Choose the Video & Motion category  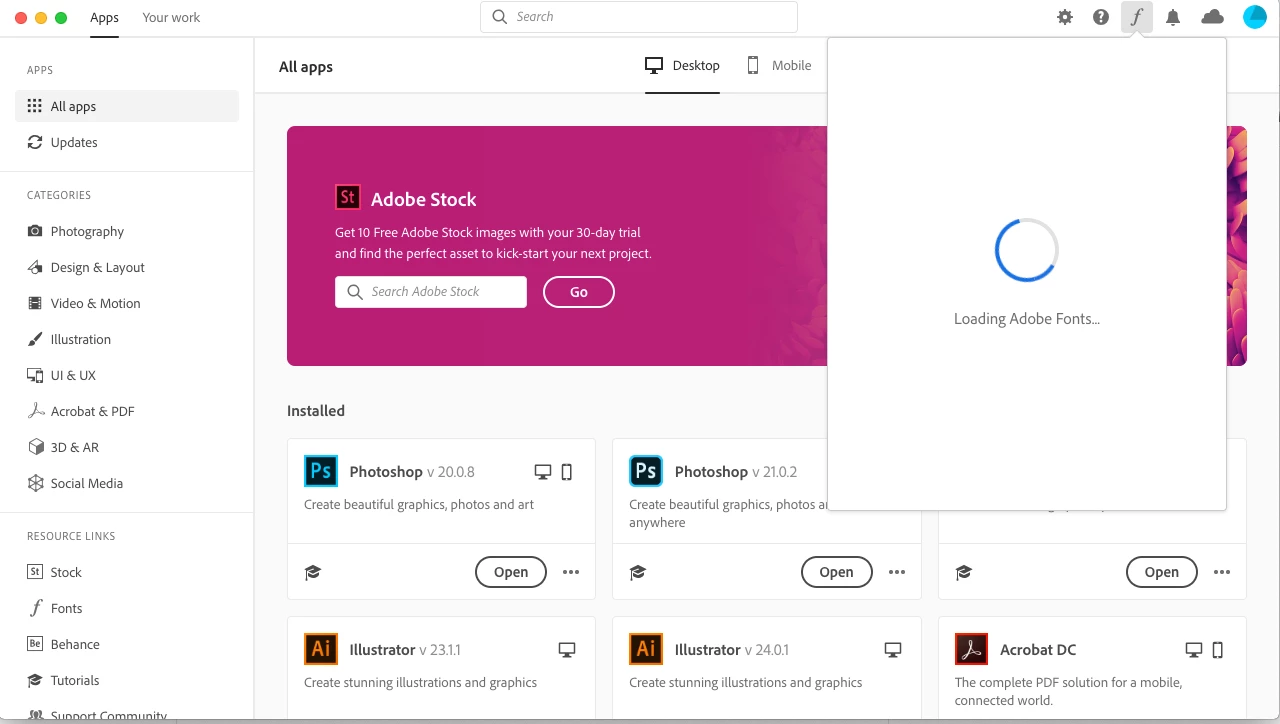127,303
